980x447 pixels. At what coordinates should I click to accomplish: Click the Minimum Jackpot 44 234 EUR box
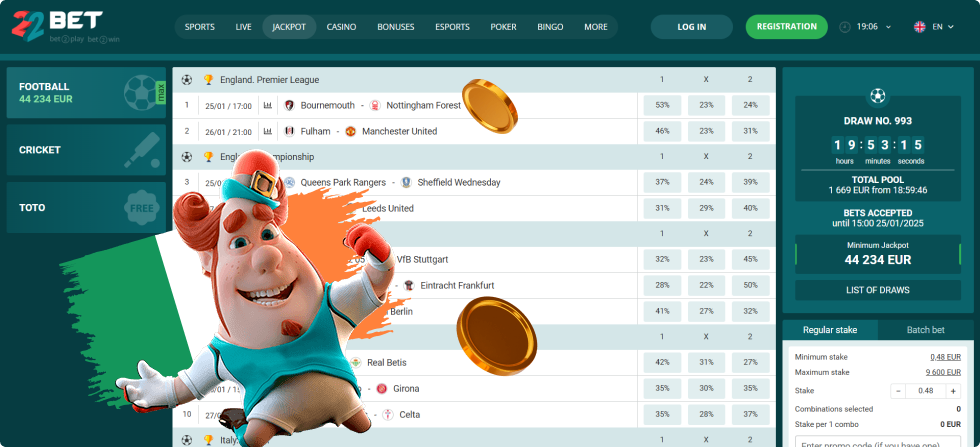(878, 254)
